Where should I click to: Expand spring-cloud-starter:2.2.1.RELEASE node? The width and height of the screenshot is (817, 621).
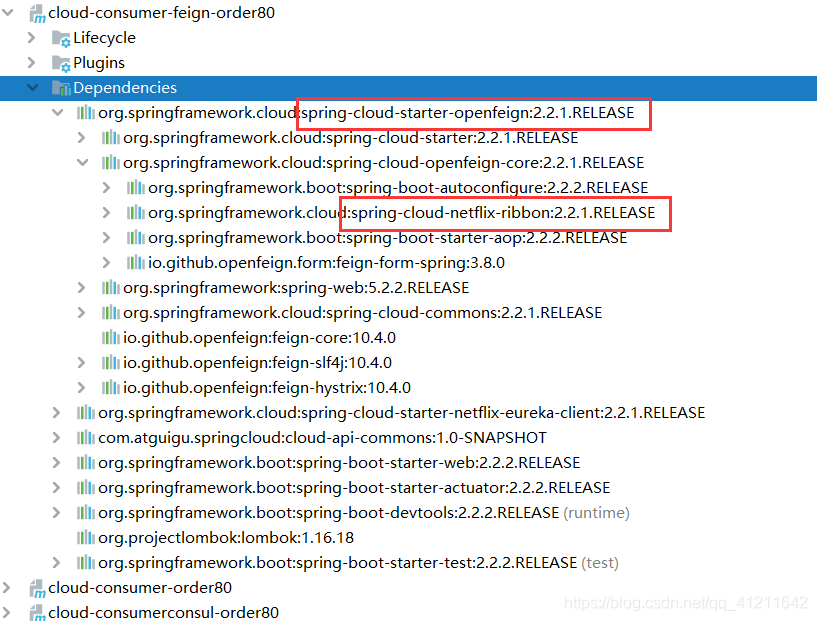[81, 138]
